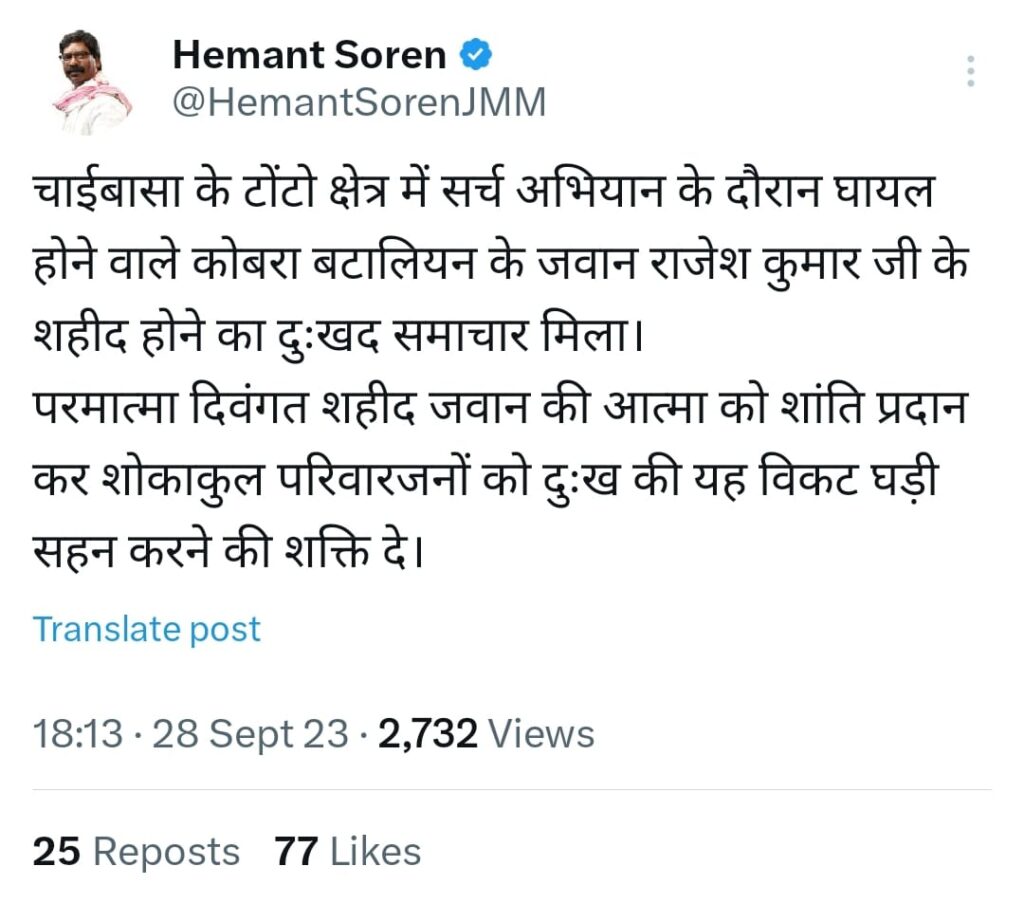The image size is (1024, 903).
Task: Click the Hemant Soren display name
Action: (309, 56)
